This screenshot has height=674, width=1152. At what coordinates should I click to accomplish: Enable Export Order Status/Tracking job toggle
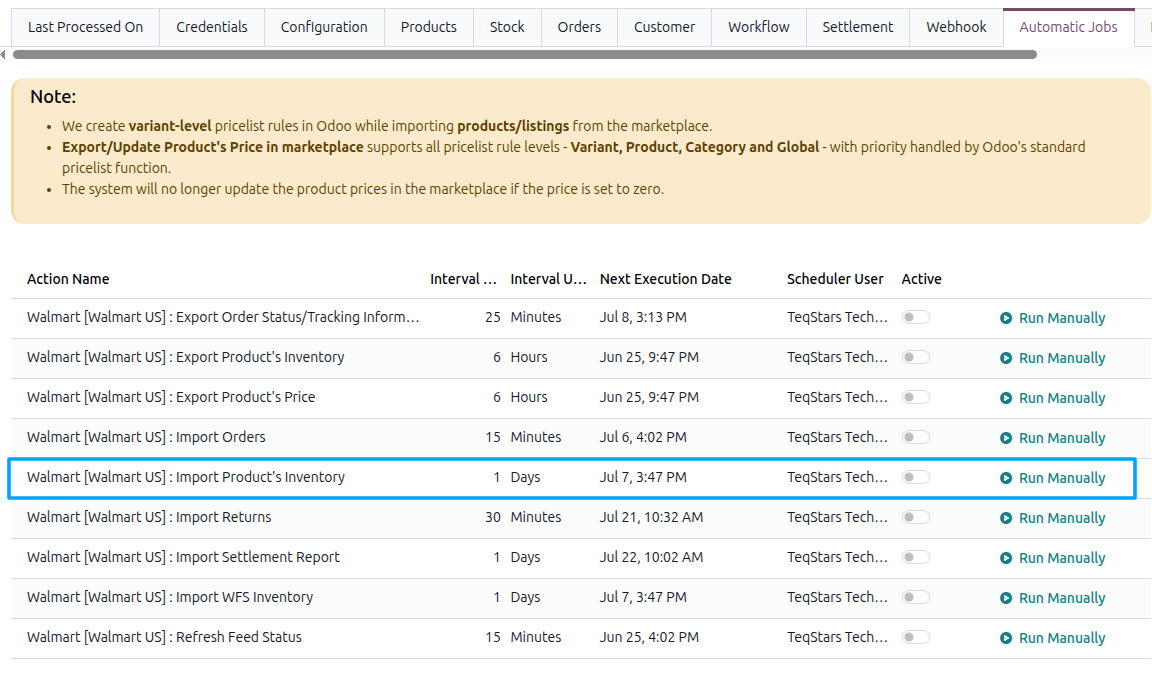pyautogui.click(x=915, y=317)
